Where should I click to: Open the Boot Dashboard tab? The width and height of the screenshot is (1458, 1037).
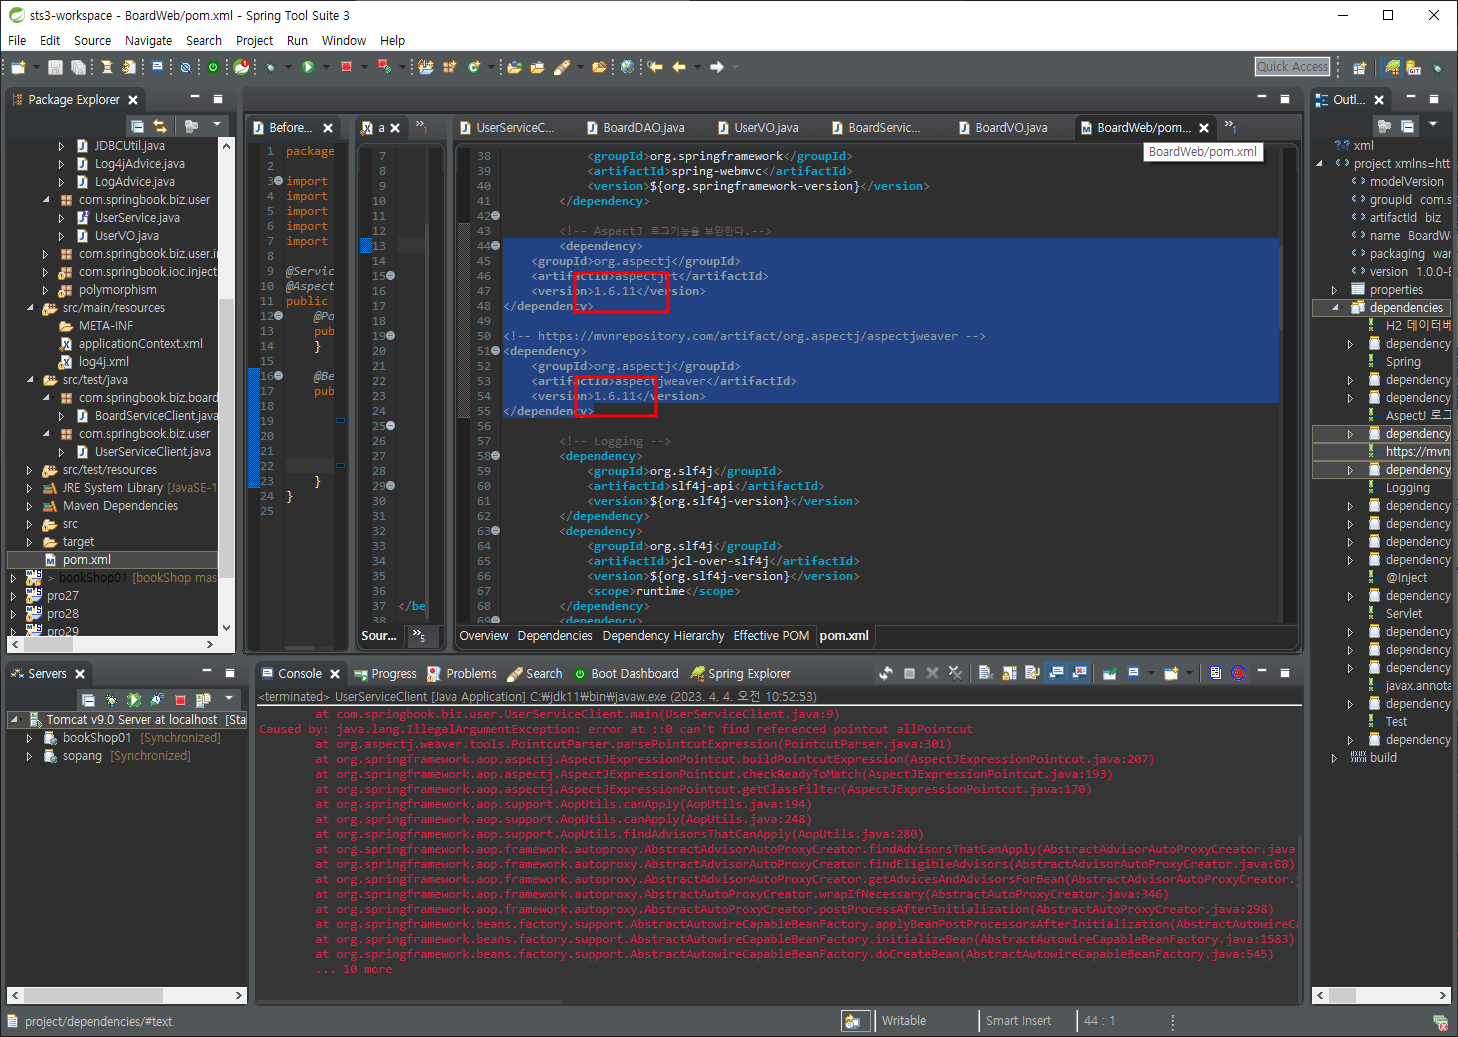tap(625, 674)
